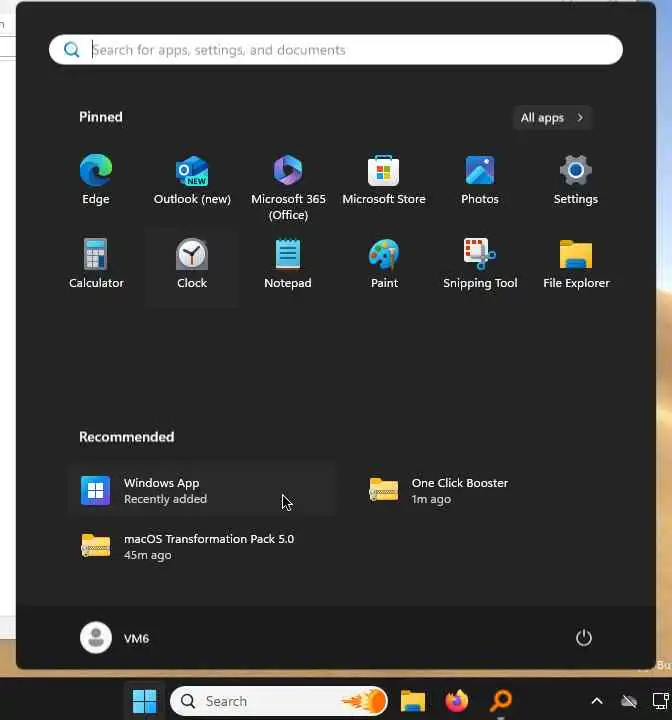Image resolution: width=672 pixels, height=720 pixels.
Task: Open the Edge browser pinned app
Action: (x=96, y=180)
